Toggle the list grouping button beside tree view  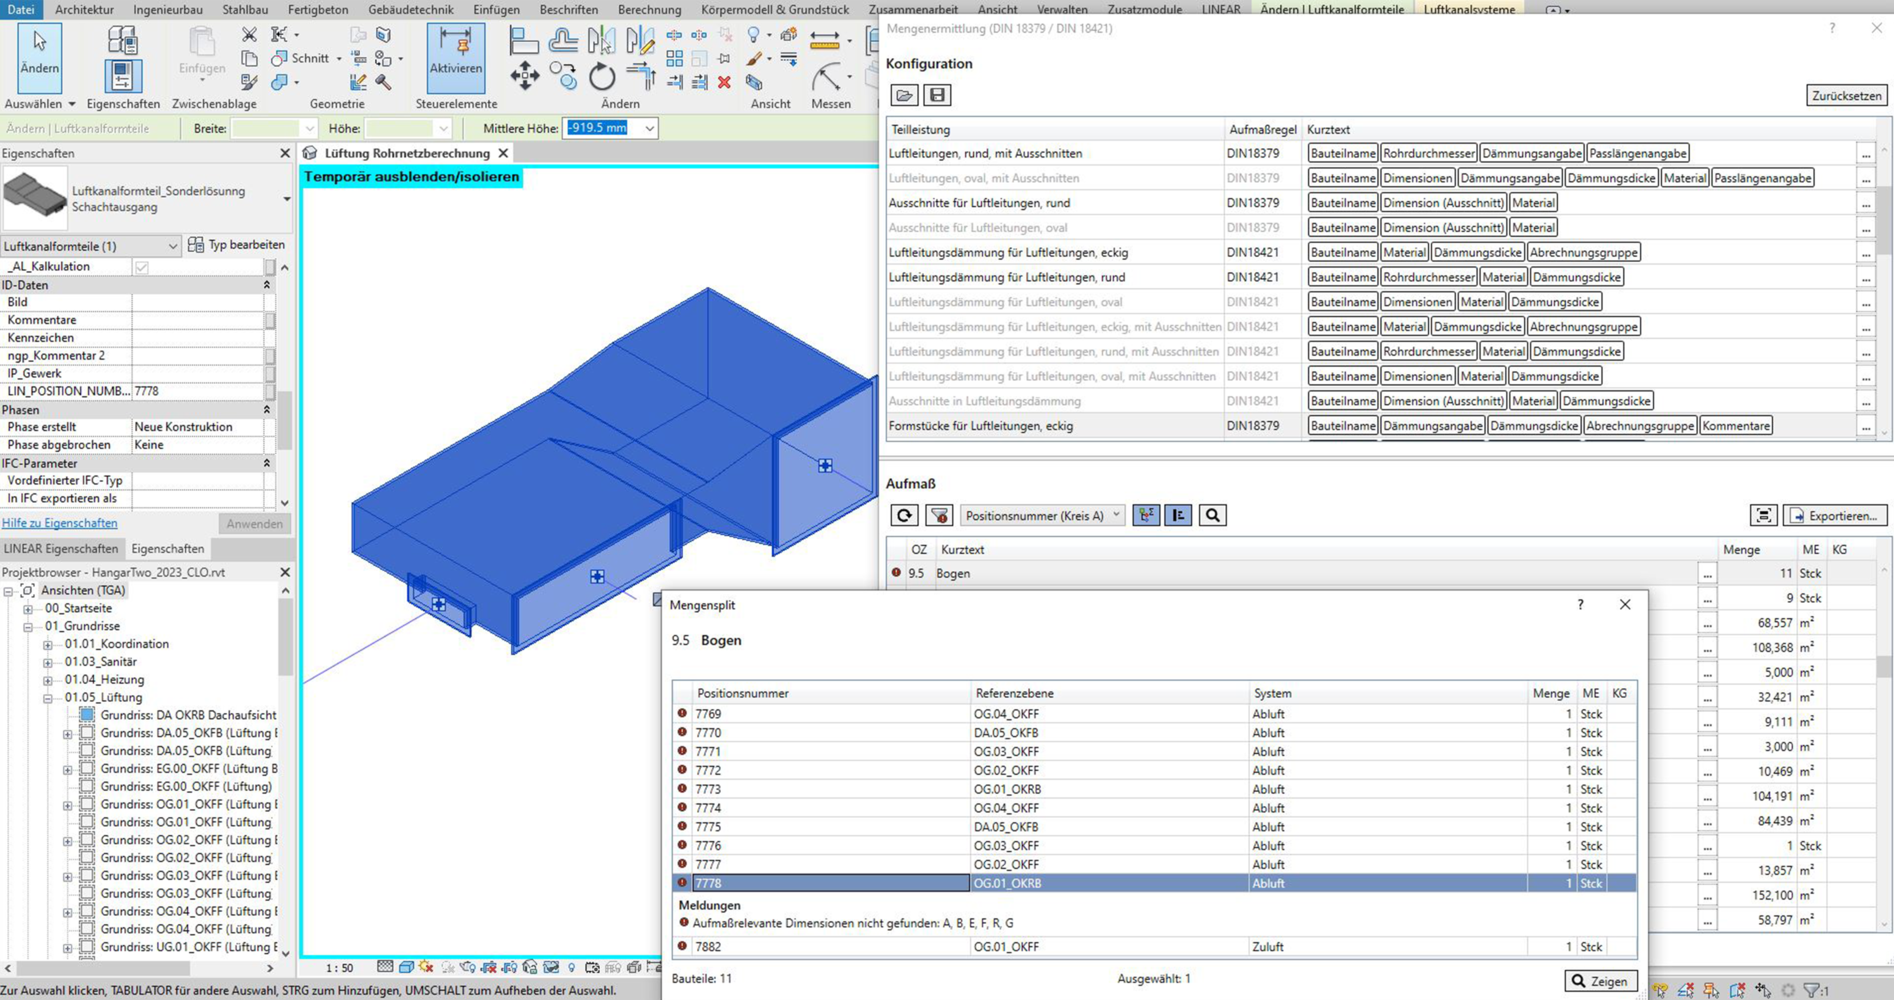[x=1178, y=515]
